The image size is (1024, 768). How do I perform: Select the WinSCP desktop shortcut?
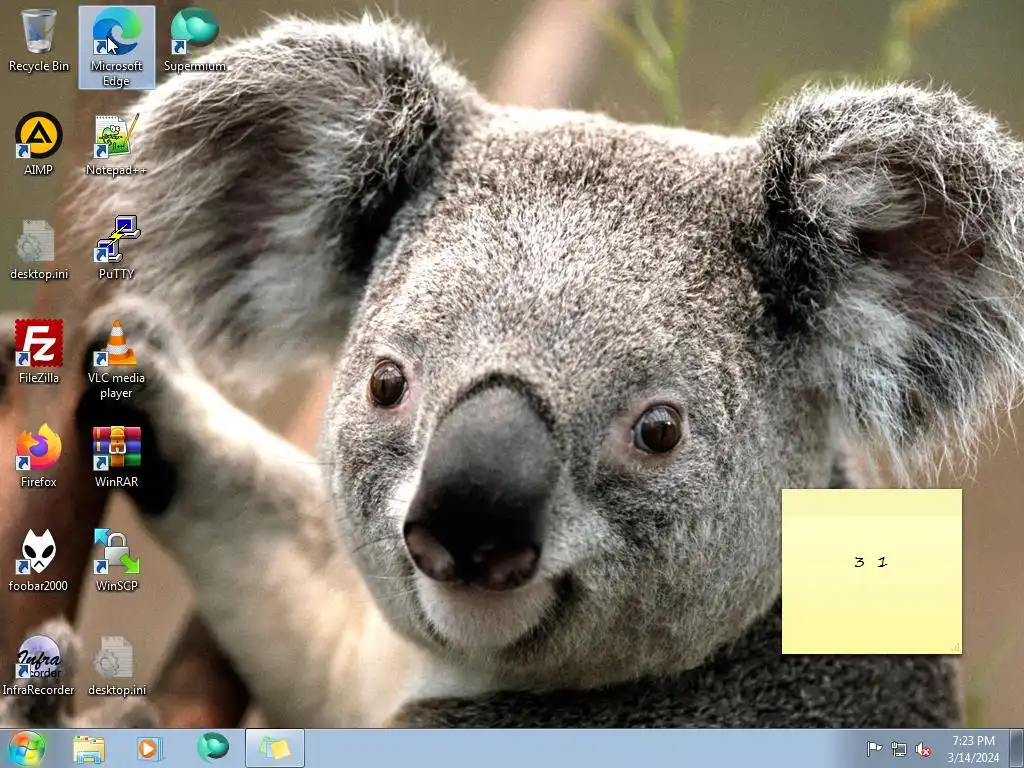[x=116, y=560]
